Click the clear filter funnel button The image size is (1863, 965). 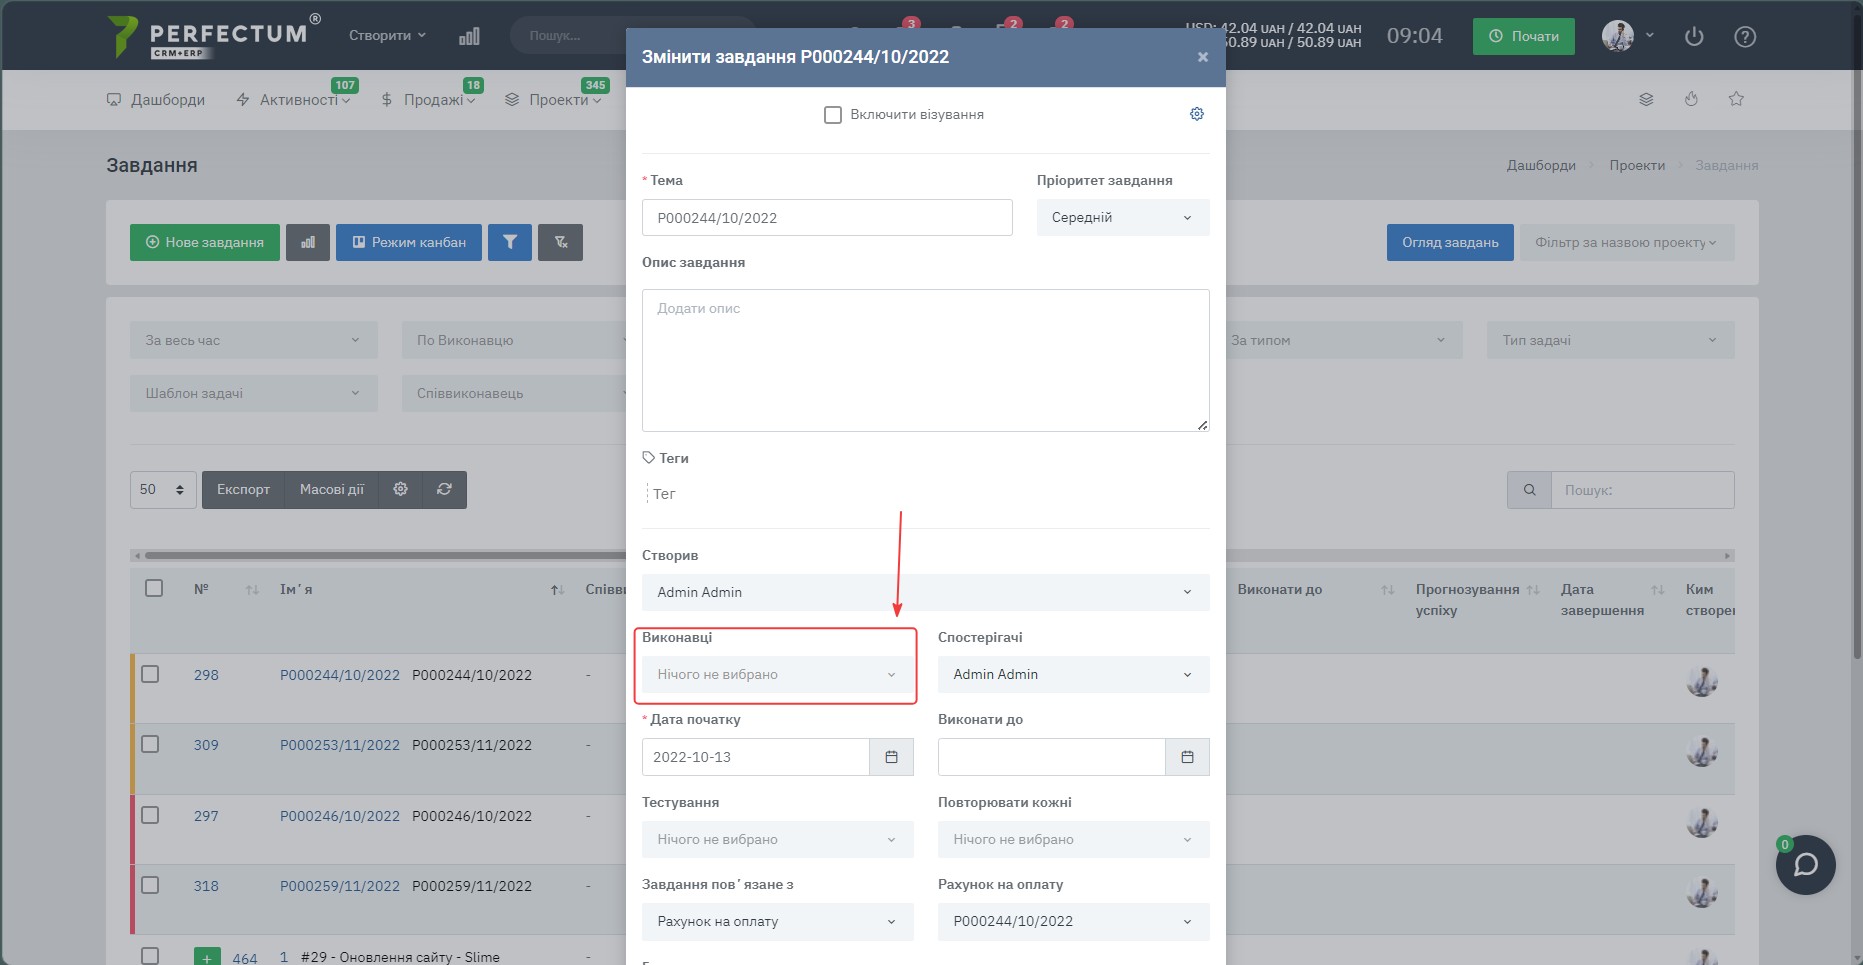pos(561,242)
